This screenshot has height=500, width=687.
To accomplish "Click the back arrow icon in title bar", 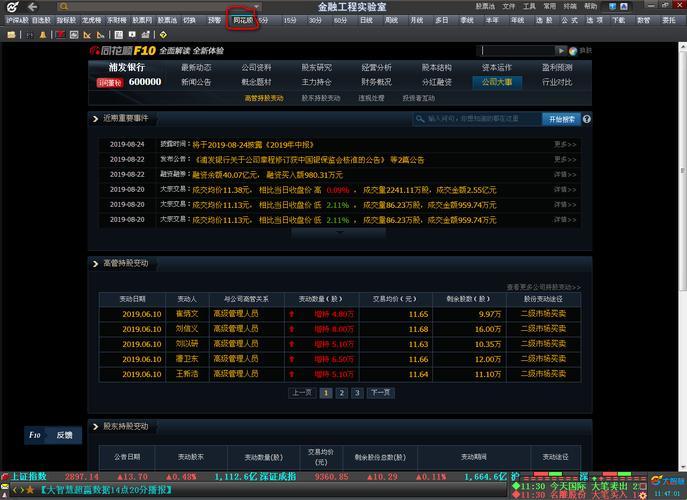I will (32, 7).
